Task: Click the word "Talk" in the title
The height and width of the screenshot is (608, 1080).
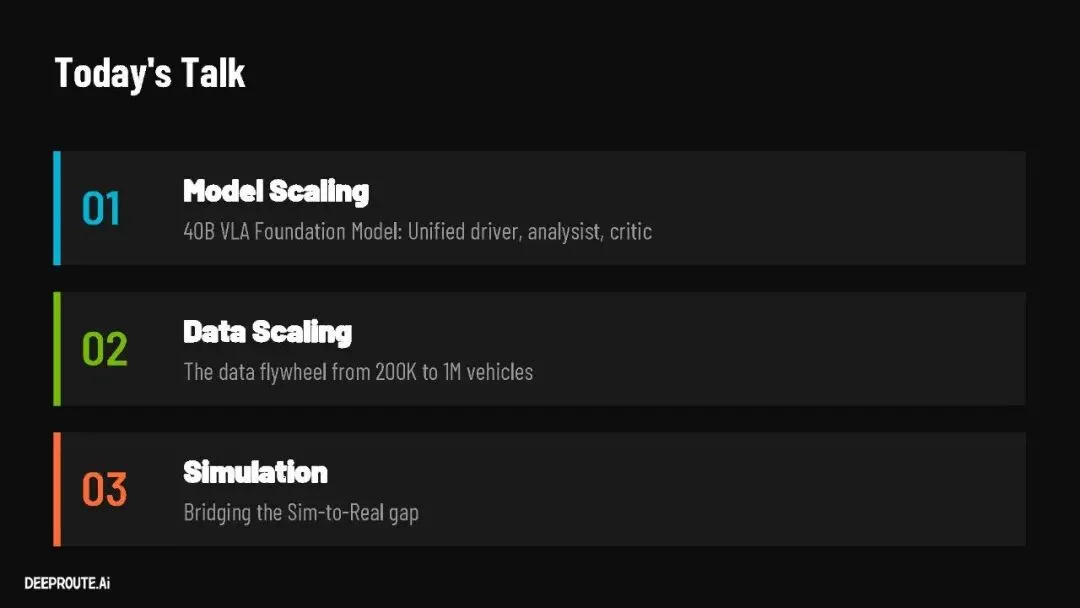Action: coord(213,74)
